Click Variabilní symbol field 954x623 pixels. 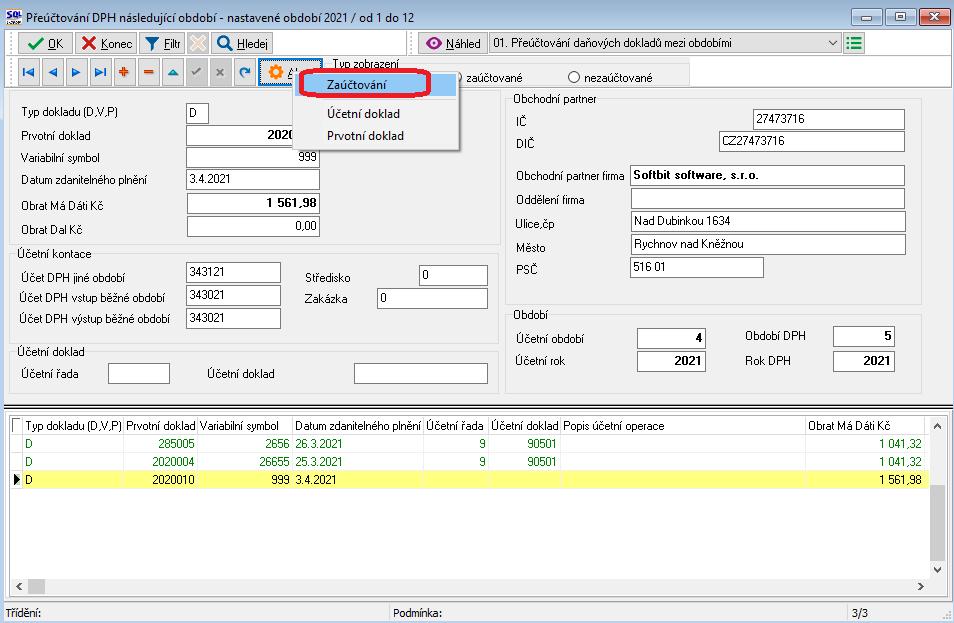click(x=252, y=157)
